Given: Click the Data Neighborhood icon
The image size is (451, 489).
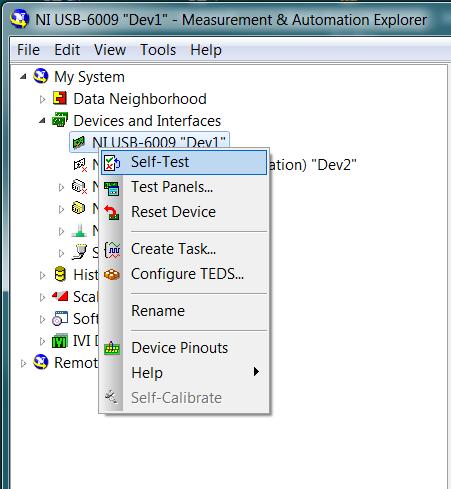Looking at the screenshot, I should point(60,99).
